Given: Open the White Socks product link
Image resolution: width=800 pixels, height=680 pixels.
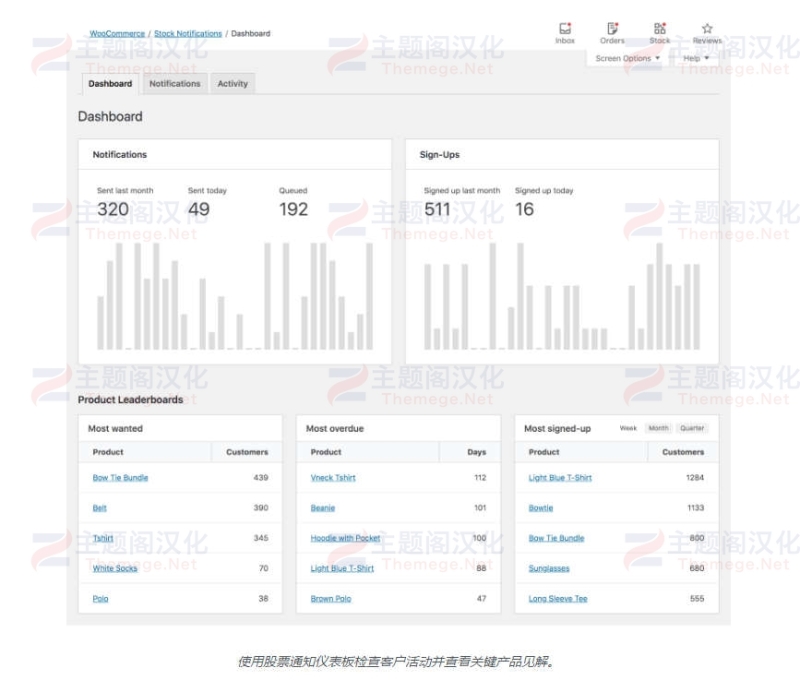Looking at the screenshot, I should pos(115,568).
